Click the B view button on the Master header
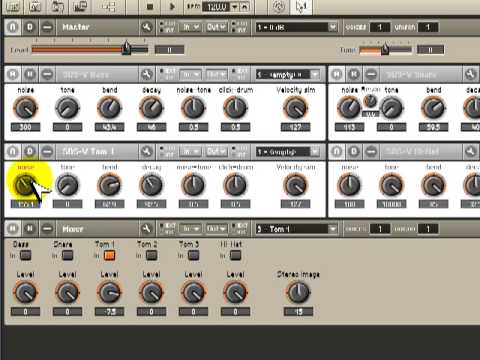 tap(30, 27)
